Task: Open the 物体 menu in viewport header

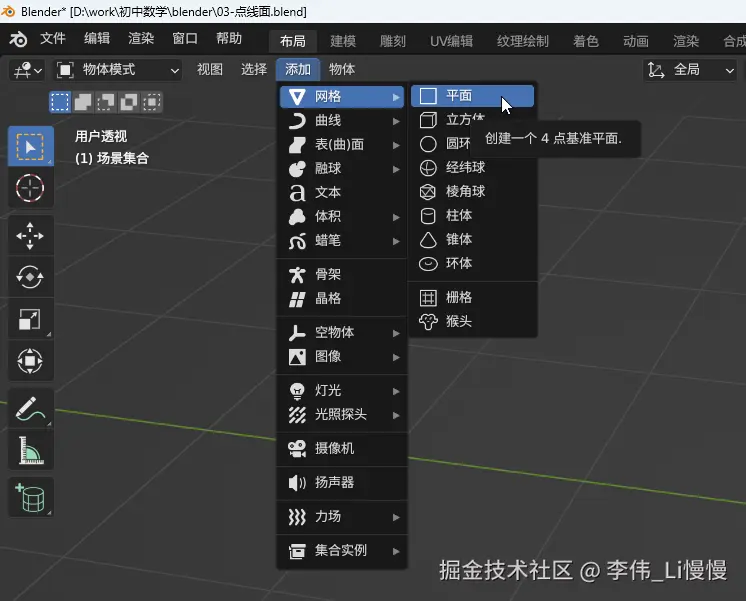Action: click(x=342, y=69)
